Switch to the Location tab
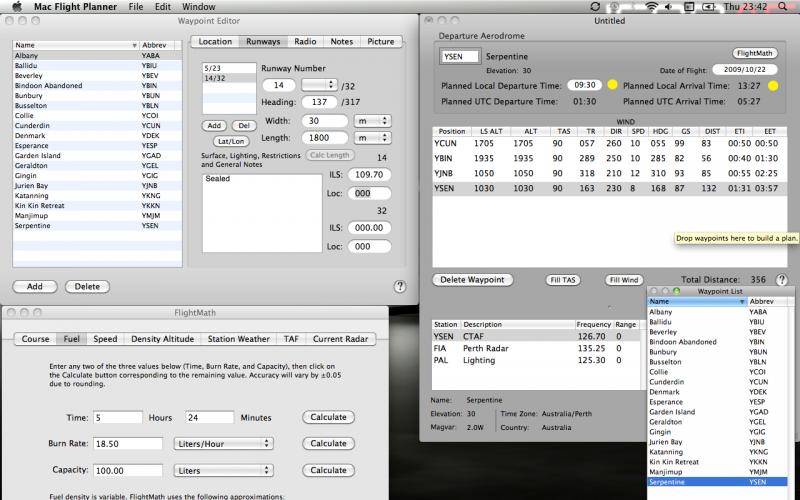Image resolution: width=800 pixels, height=500 pixels. click(215, 41)
